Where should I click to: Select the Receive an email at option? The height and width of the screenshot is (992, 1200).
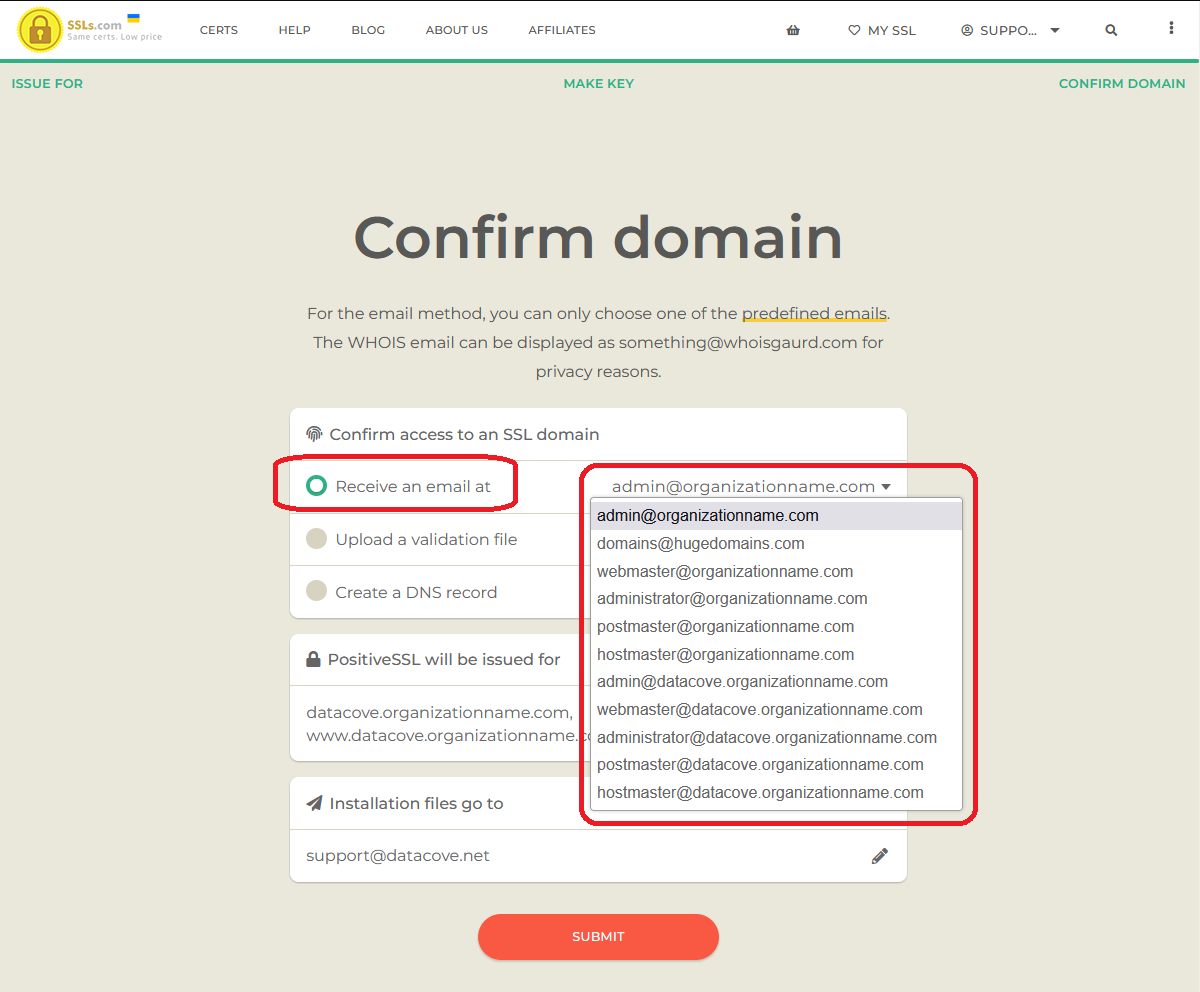point(316,486)
